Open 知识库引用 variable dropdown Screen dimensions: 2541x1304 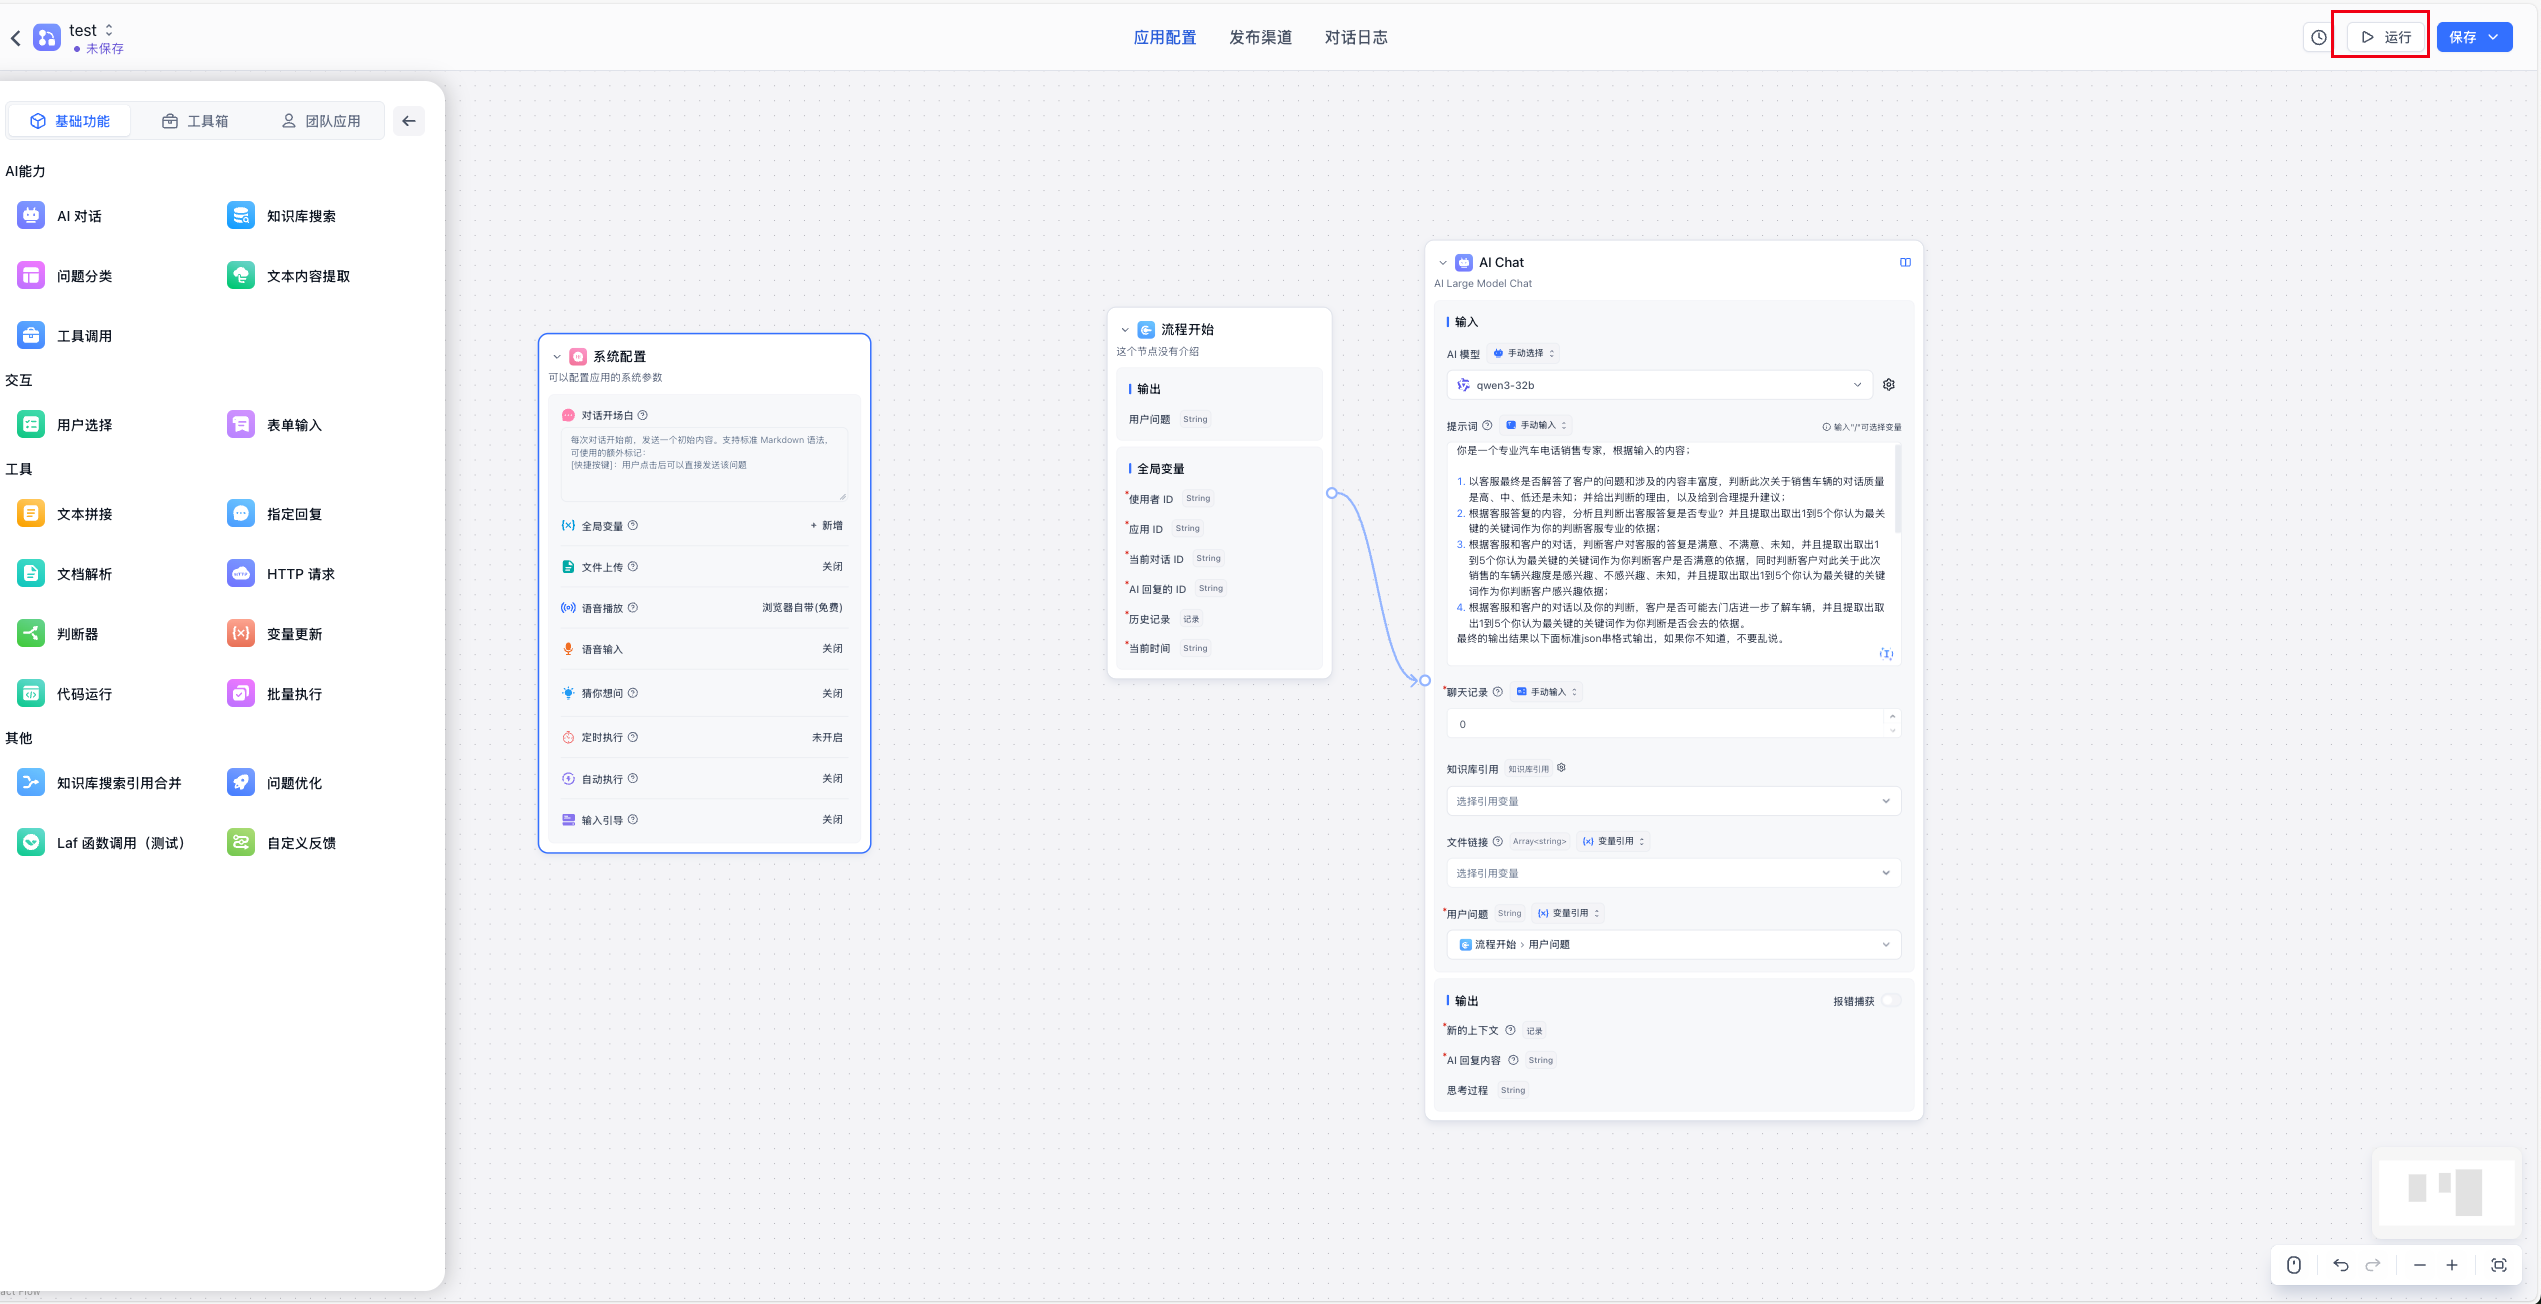pyautogui.click(x=1673, y=801)
